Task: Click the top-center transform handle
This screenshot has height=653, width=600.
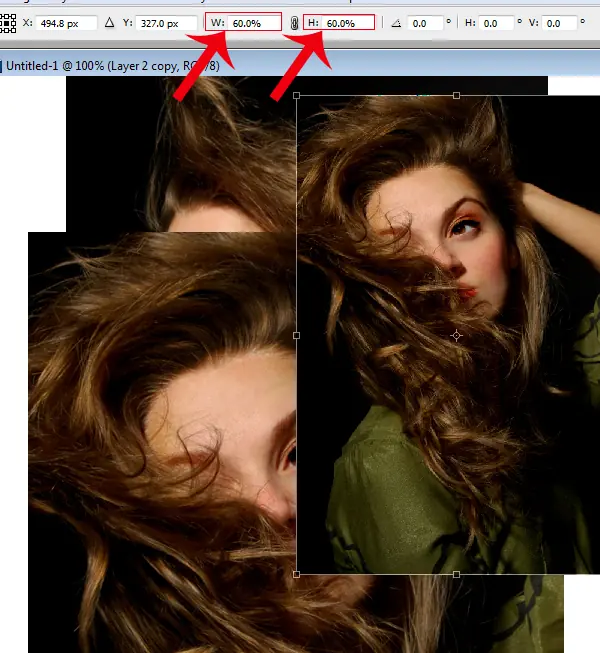Action: point(456,96)
